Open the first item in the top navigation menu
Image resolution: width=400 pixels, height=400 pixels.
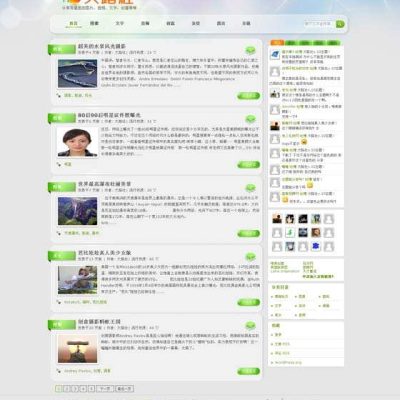73,24
